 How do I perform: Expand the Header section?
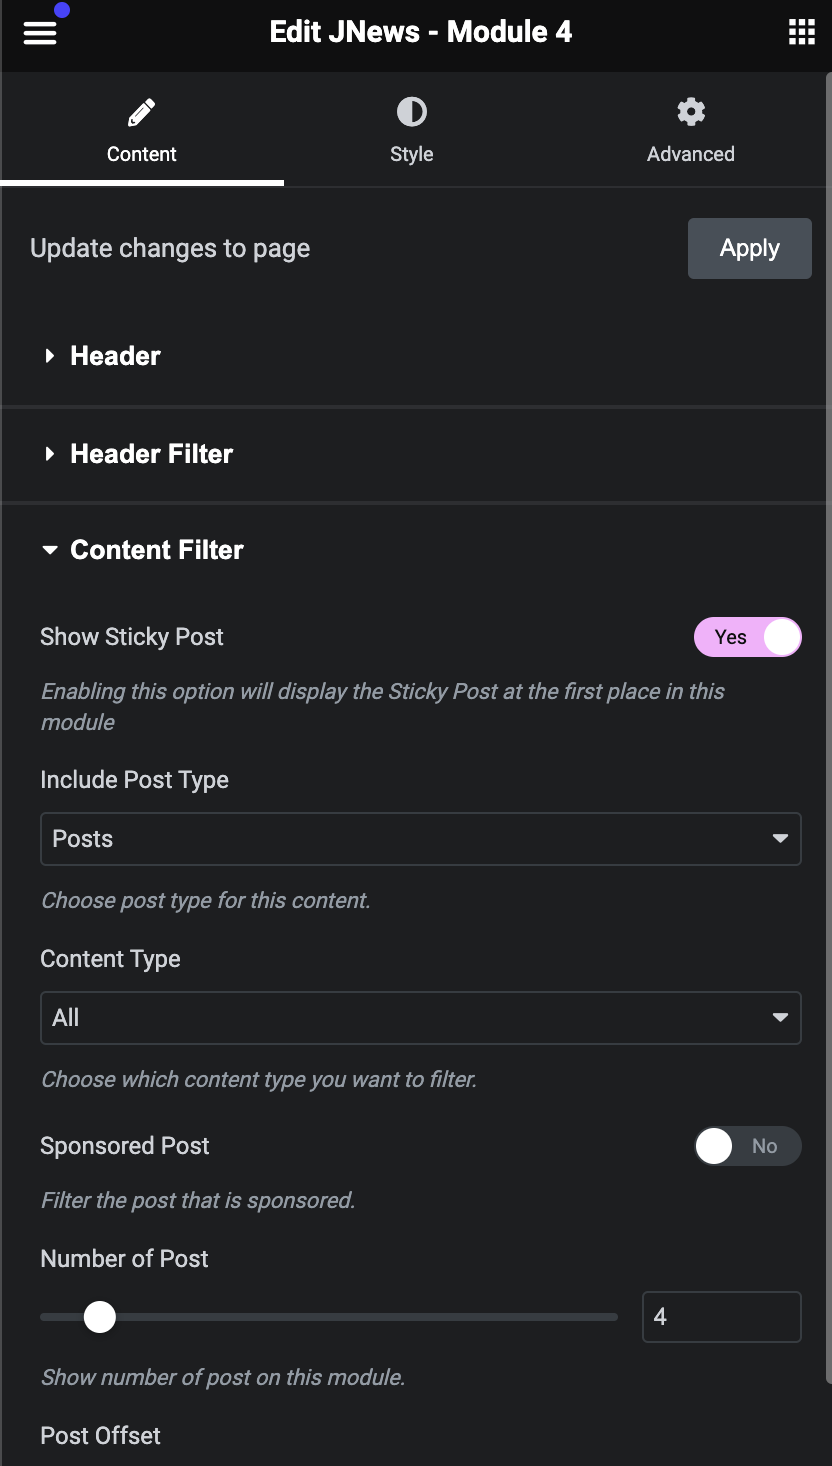[x=116, y=356]
